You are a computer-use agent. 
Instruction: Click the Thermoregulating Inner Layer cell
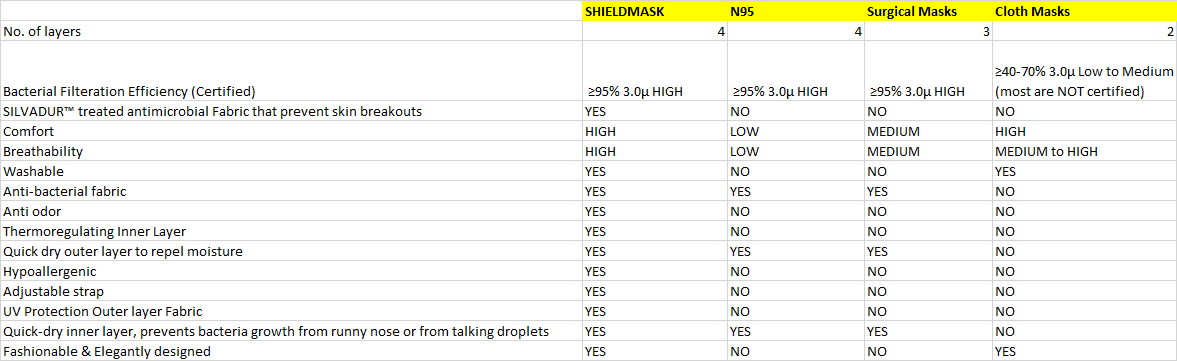click(x=292, y=231)
